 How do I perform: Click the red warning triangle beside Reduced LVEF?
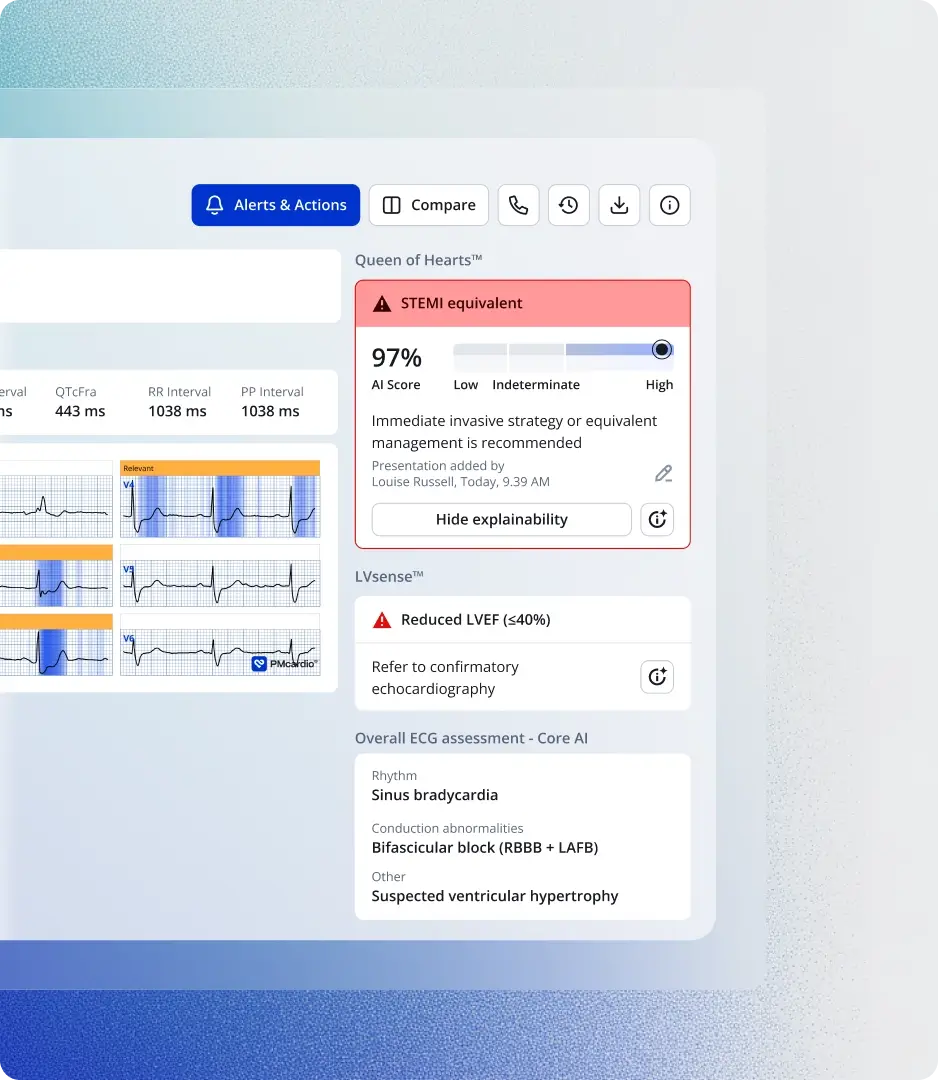(x=382, y=620)
